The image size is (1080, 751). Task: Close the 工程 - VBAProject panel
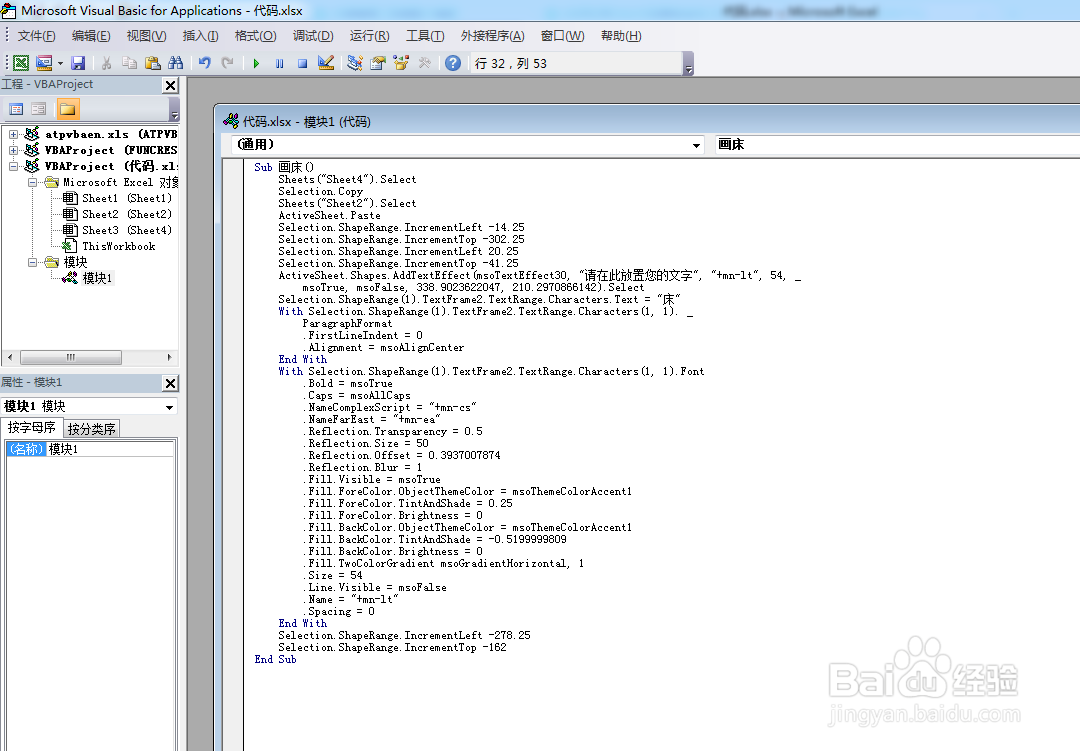tap(170, 85)
